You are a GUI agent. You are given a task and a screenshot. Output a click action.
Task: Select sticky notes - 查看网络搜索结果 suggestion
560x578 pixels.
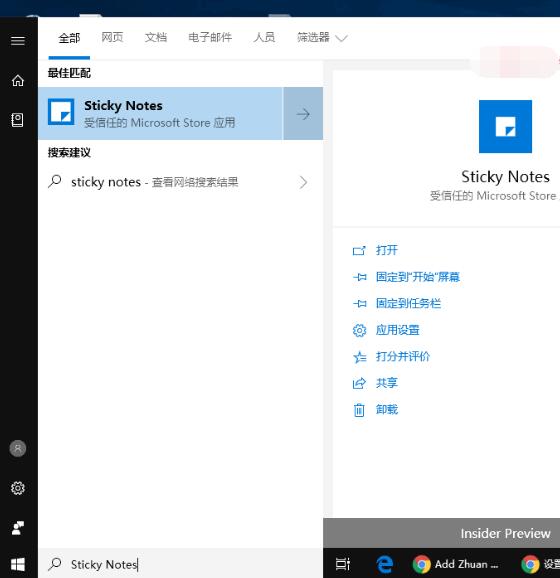click(x=181, y=182)
